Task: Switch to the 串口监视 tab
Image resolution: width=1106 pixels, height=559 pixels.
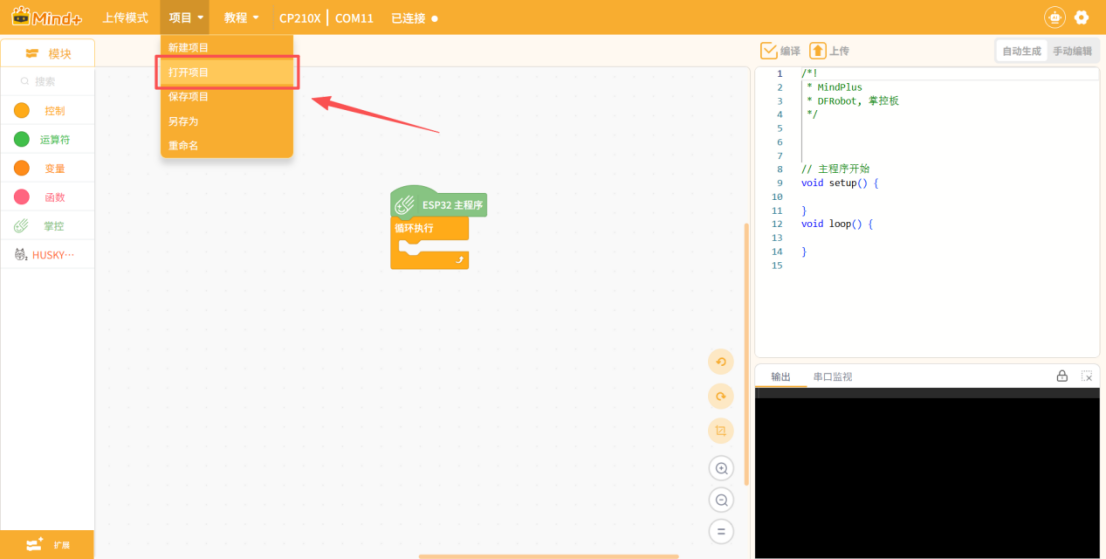Action: tap(832, 377)
